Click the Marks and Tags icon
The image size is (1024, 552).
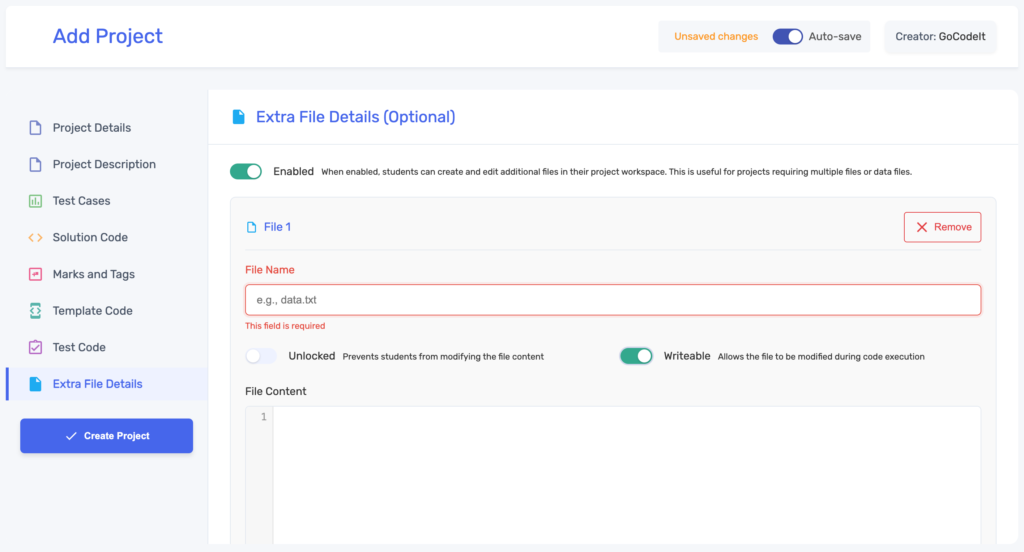pyautogui.click(x=35, y=274)
